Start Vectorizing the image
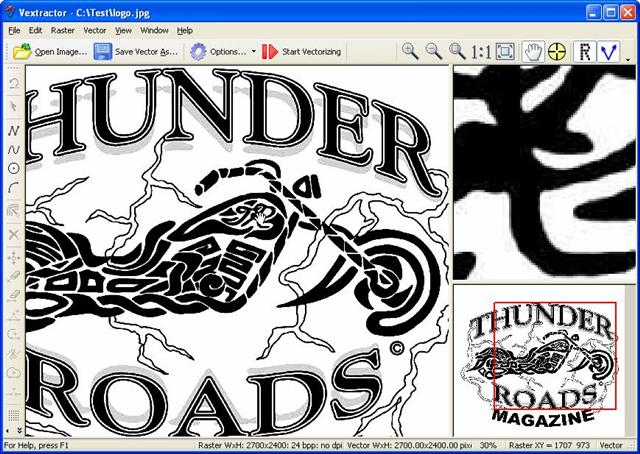The width and height of the screenshot is (640, 454). click(302, 52)
